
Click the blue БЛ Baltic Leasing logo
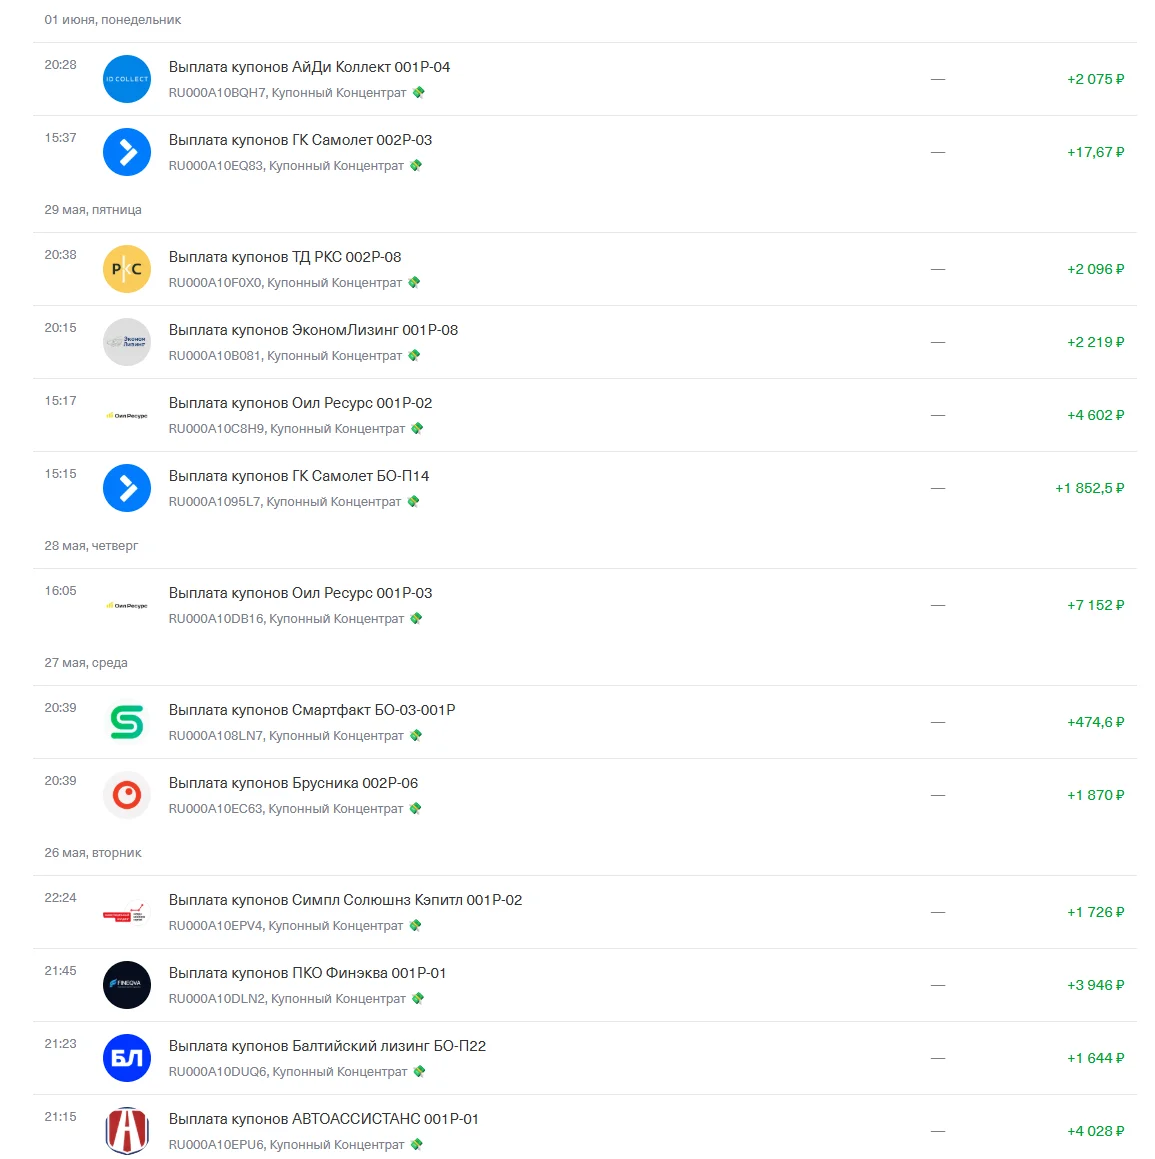pos(126,1058)
